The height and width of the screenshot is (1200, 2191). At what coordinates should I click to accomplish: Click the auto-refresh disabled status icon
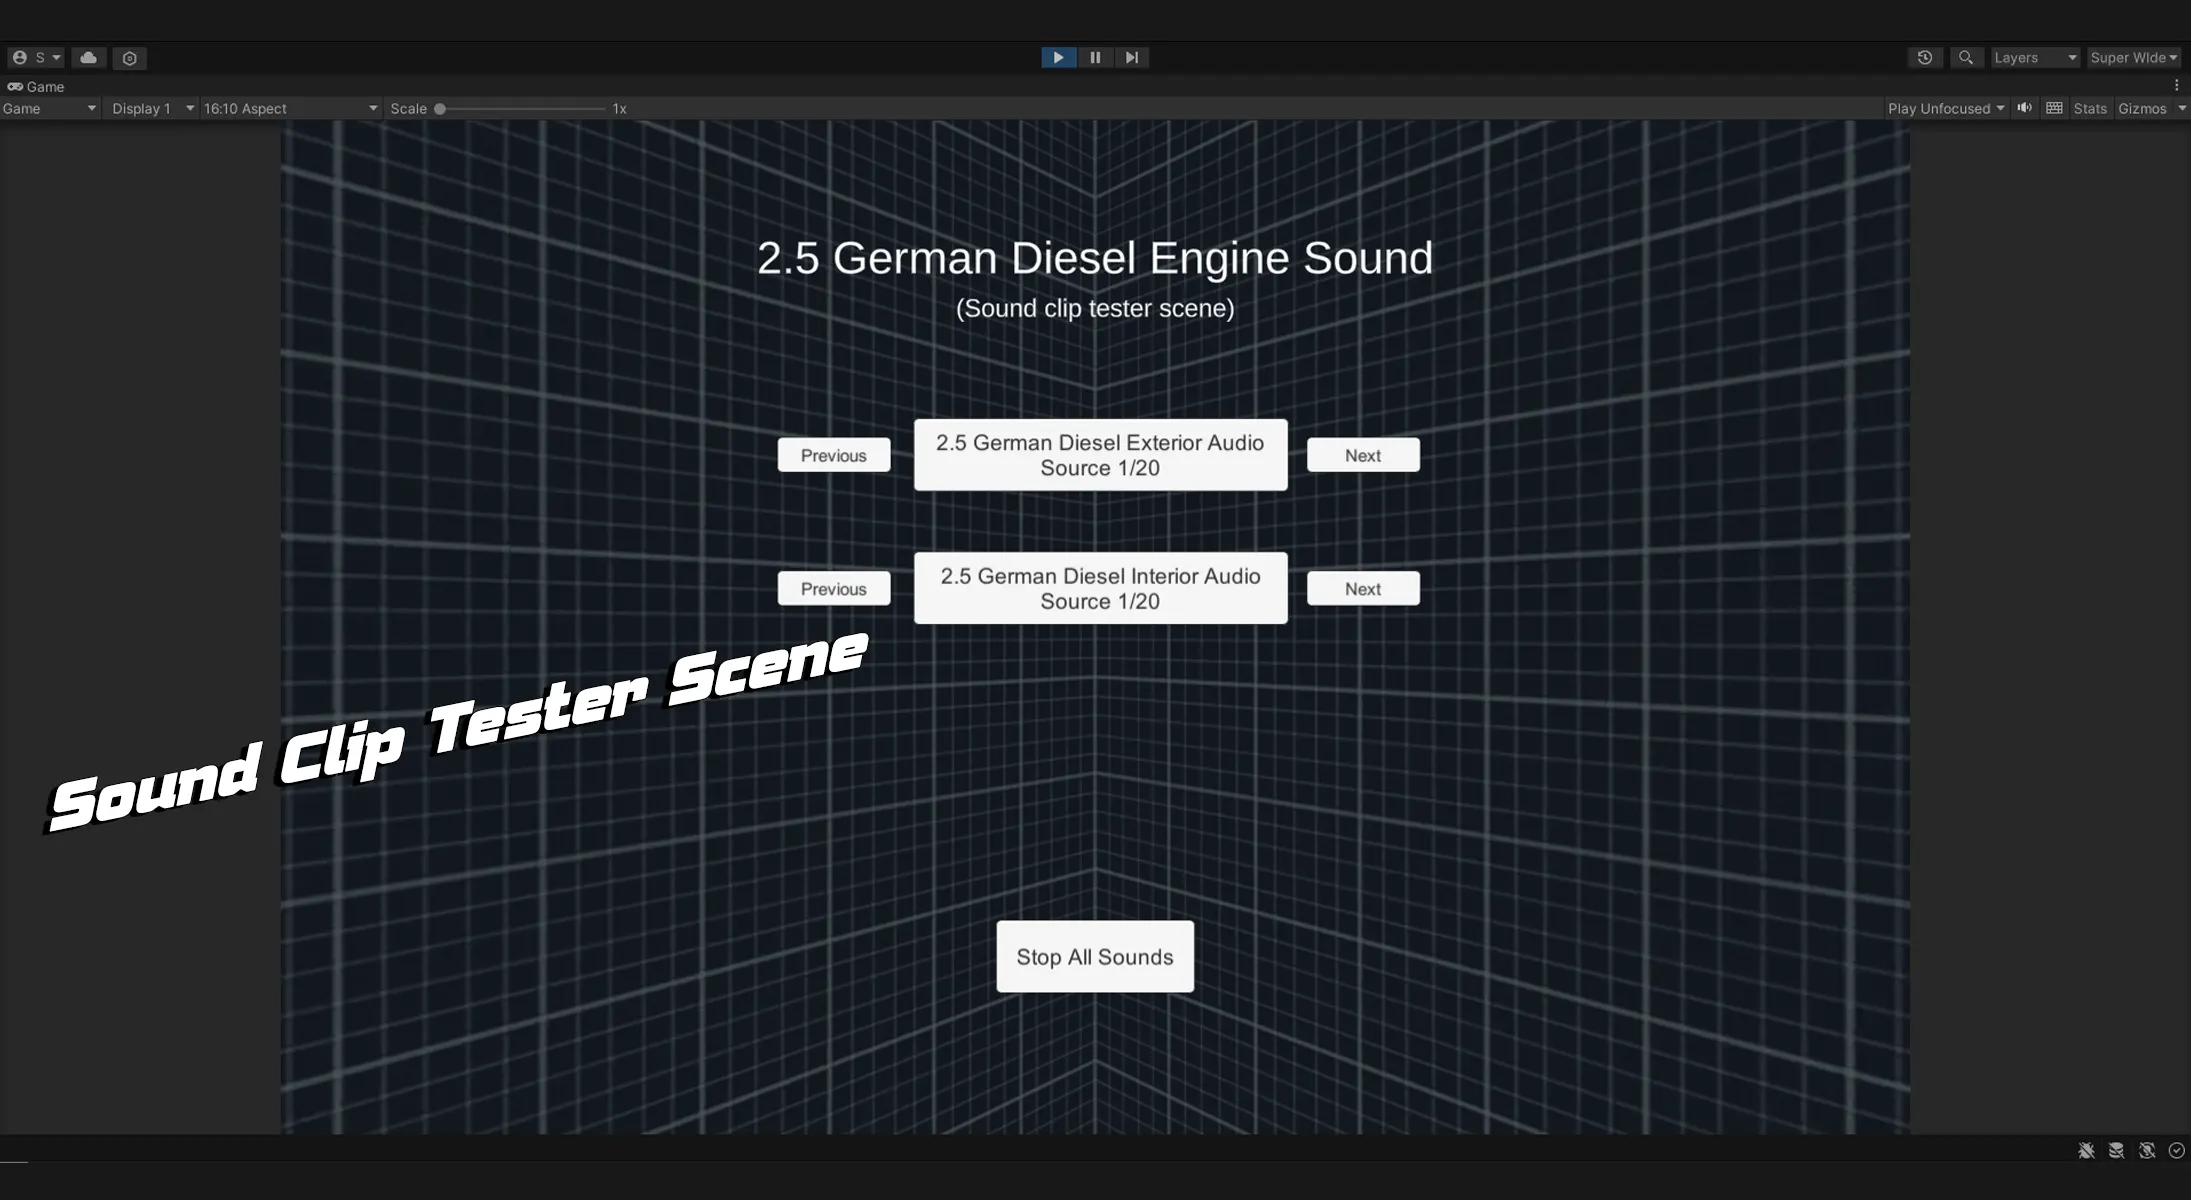click(2146, 1151)
